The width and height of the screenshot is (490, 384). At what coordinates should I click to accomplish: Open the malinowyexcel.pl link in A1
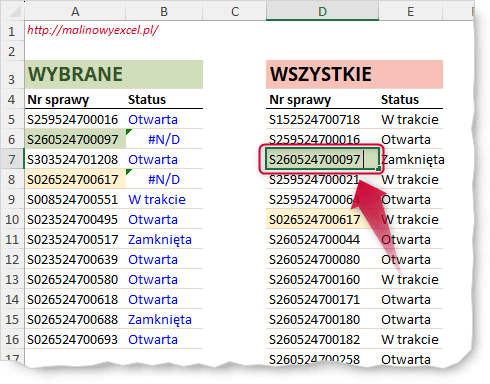coord(93,30)
